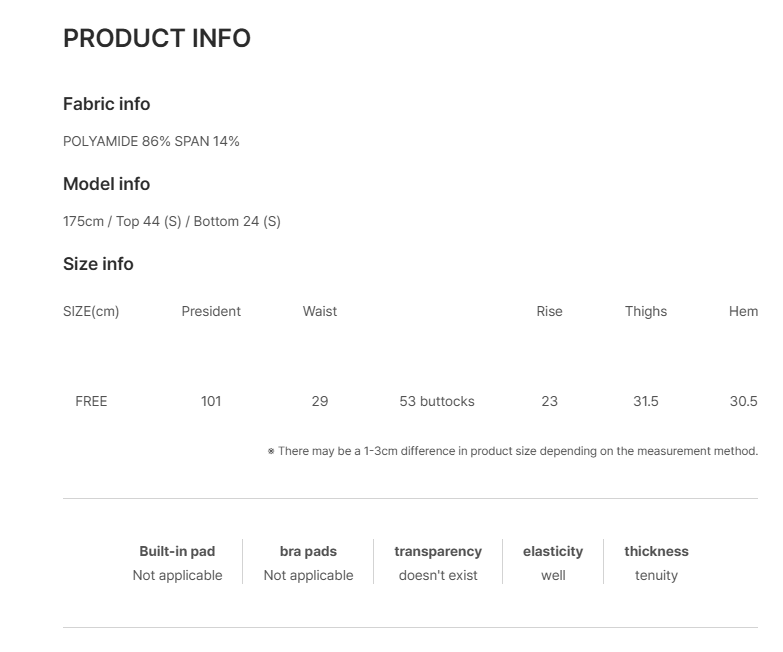This screenshot has width=783, height=652.
Task: Click the thickness attribute label
Action: pyautogui.click(x=656, y=551)
